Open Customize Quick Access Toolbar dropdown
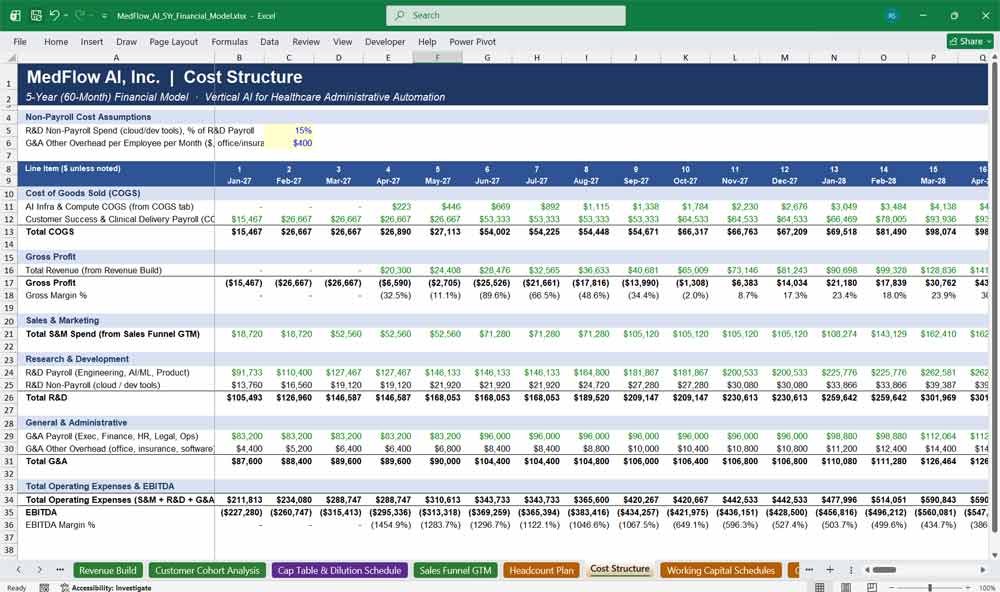Screen dimensions: 1000x592 [x=104, y=16]
